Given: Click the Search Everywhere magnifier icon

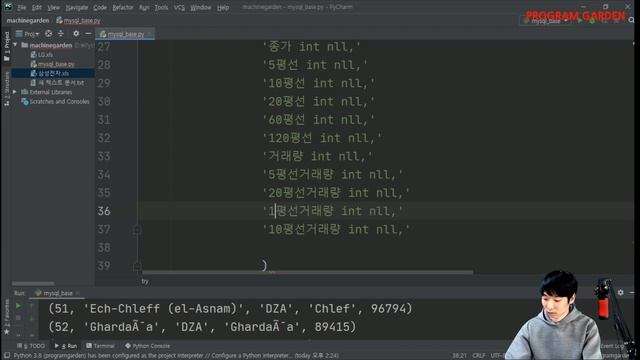Looking at the screenshot, I should click(x=632, y=20).
